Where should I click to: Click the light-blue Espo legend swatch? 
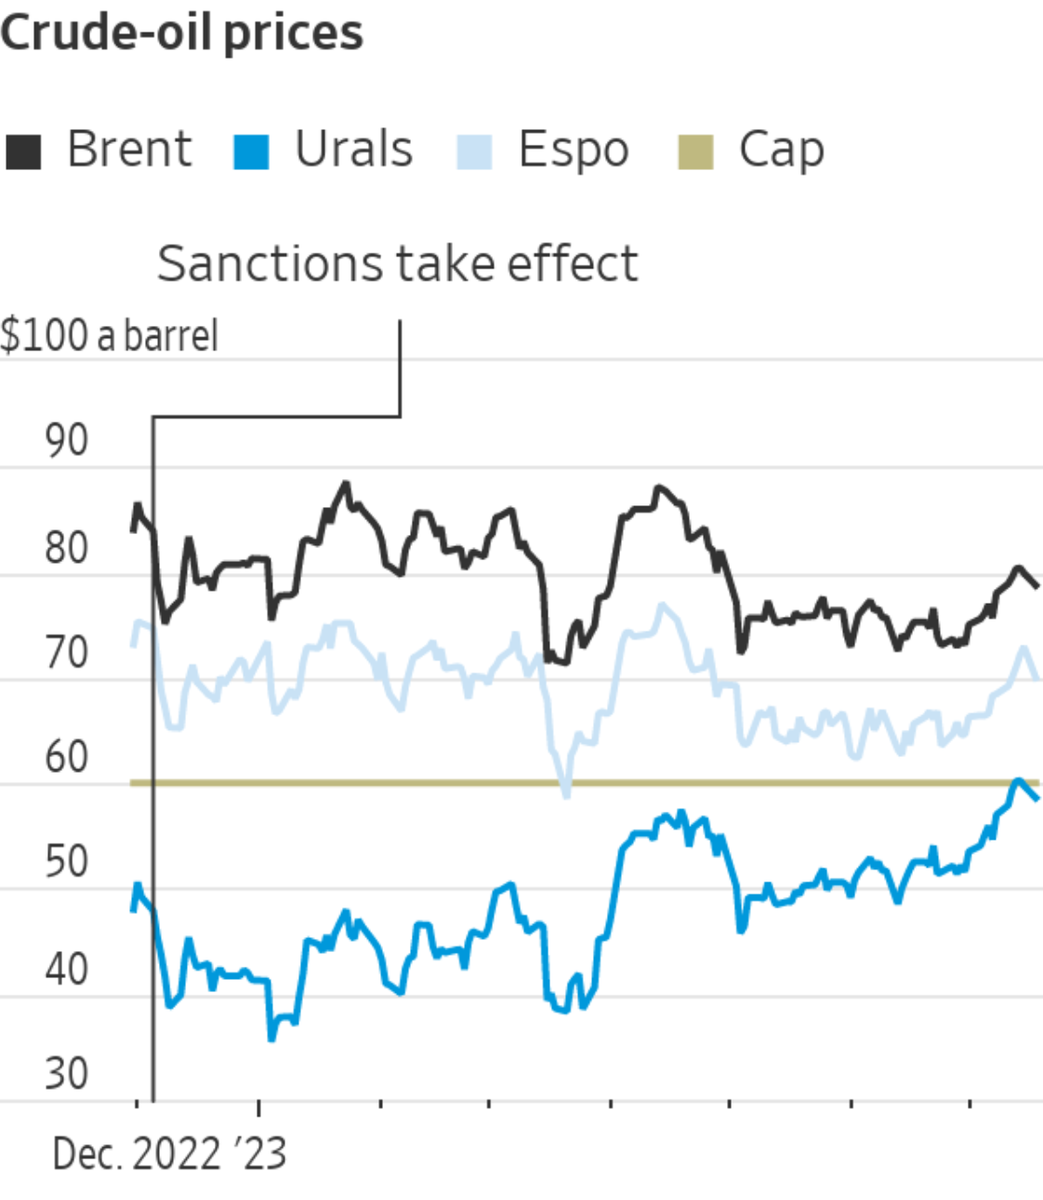[474, 153]
